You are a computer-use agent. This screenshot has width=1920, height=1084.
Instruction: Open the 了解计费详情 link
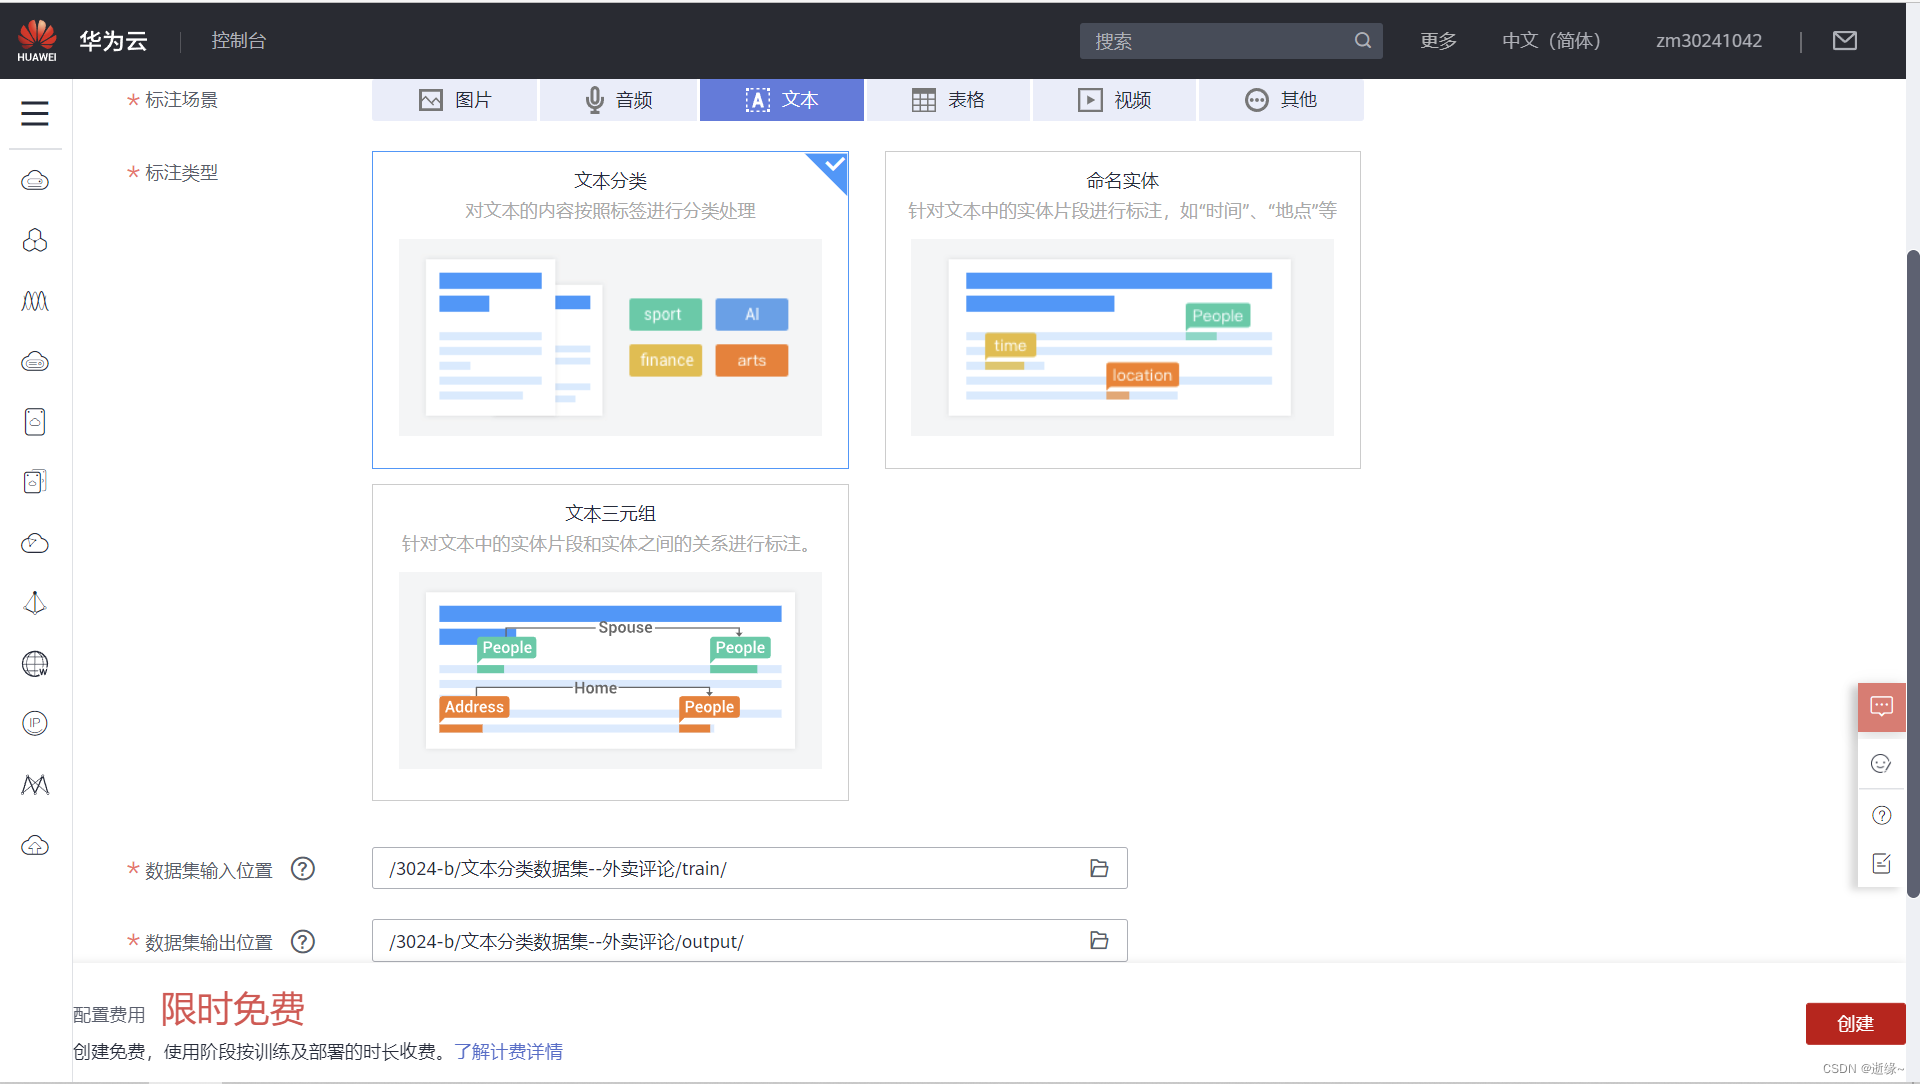coord(508,1052)
